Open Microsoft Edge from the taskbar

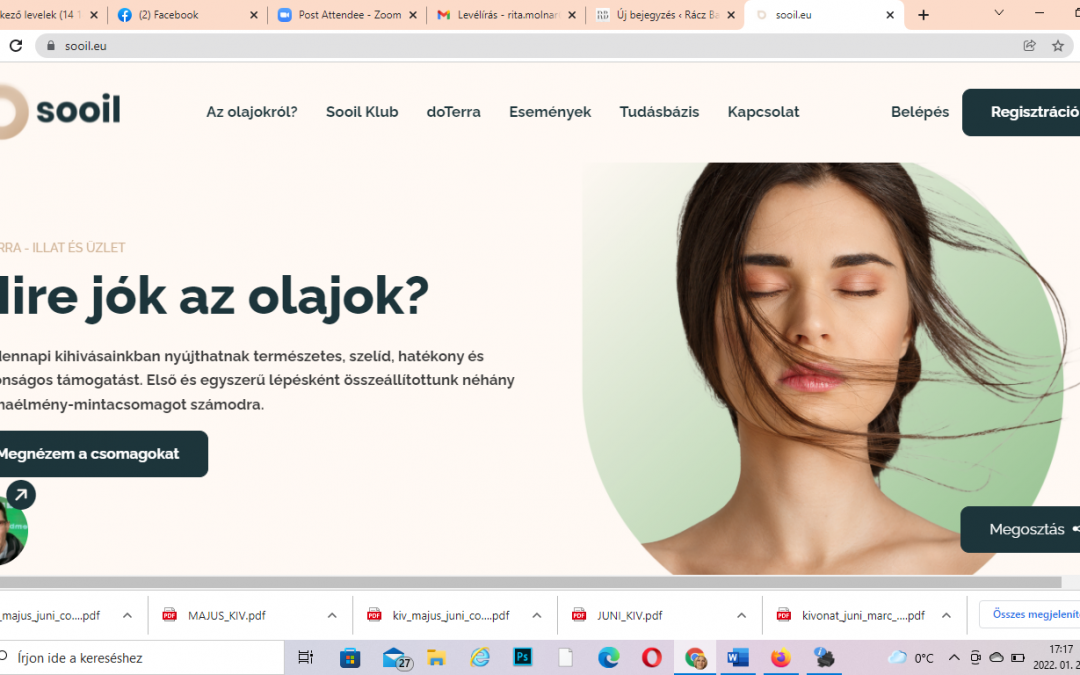[608, 657]
